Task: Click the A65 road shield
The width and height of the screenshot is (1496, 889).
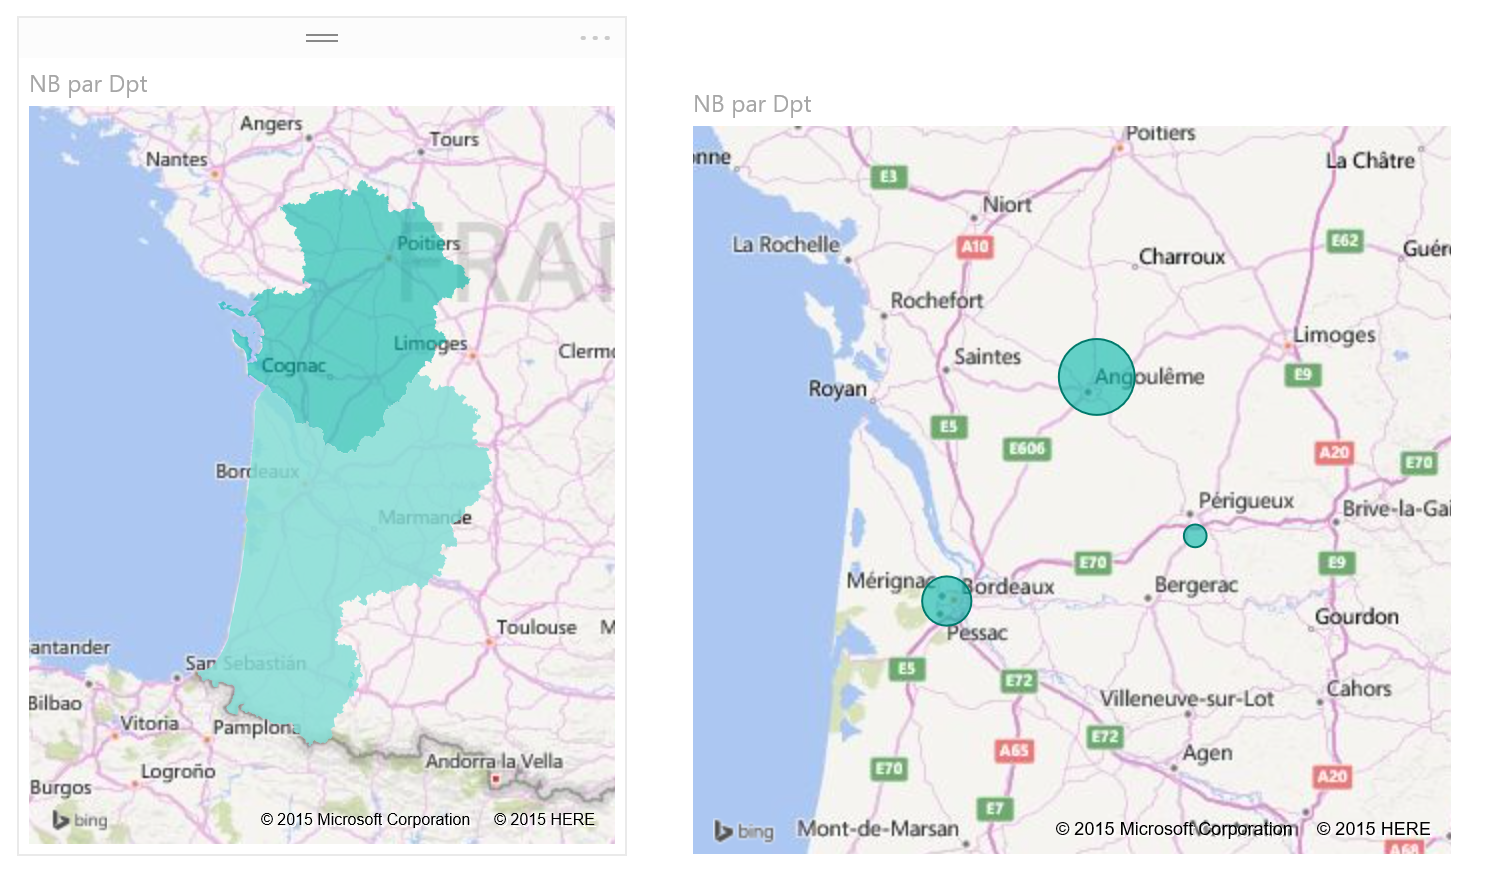Action: click(1014, 750)
